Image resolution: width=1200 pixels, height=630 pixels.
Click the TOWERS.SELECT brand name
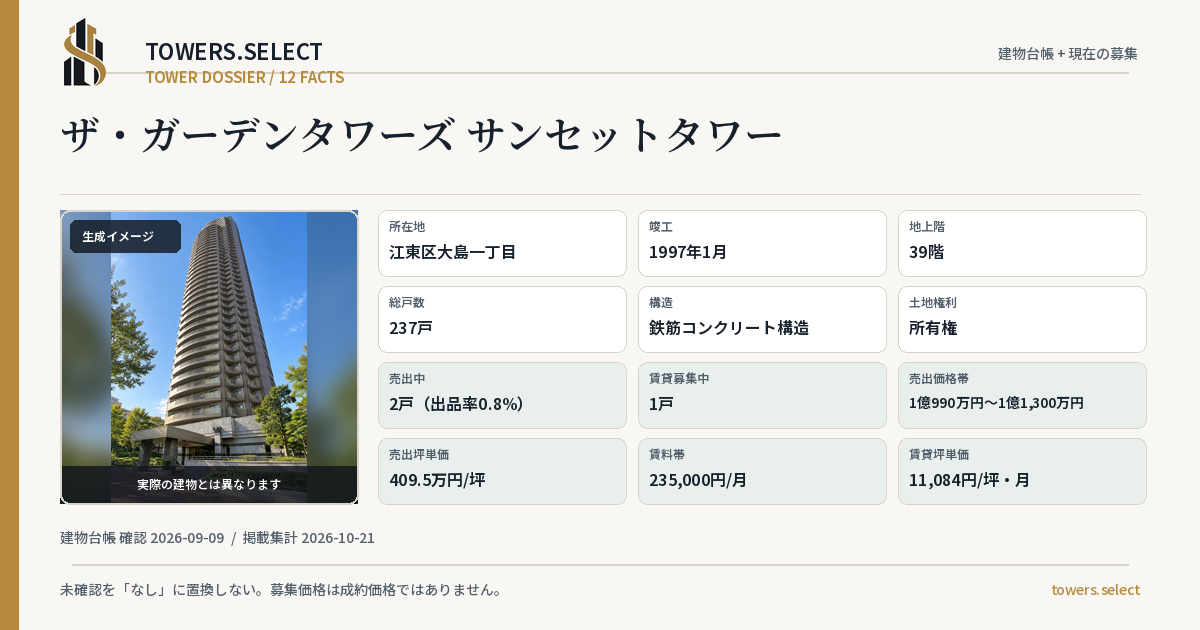(x=234, y=52)
